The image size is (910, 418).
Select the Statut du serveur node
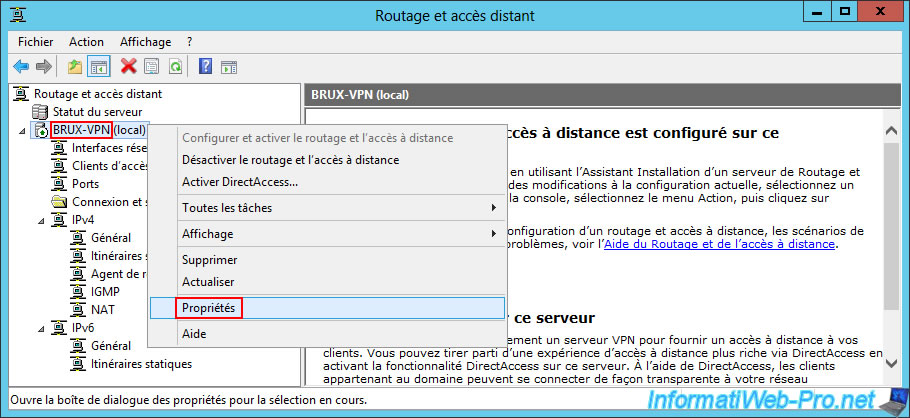click(x=97, y=112)
